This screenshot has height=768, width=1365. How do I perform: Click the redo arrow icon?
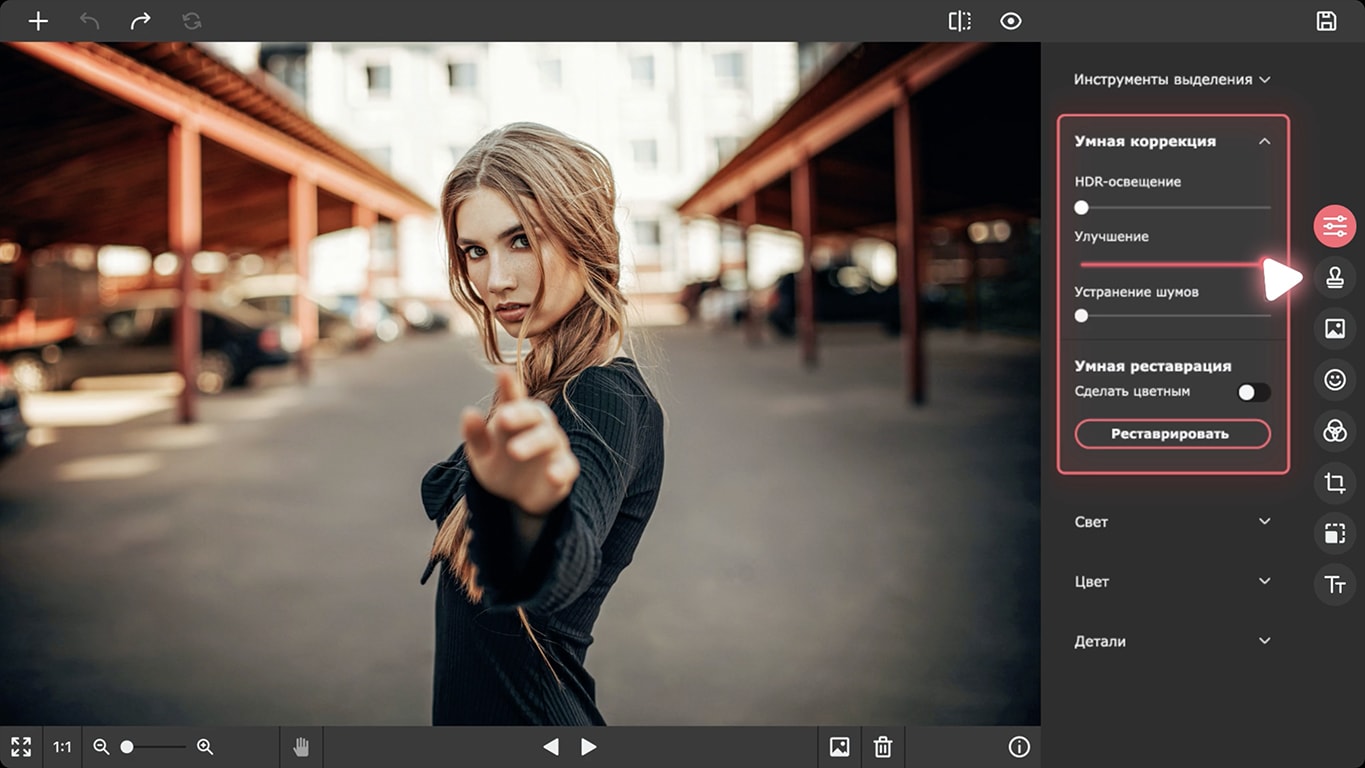[x=140, y=21]
